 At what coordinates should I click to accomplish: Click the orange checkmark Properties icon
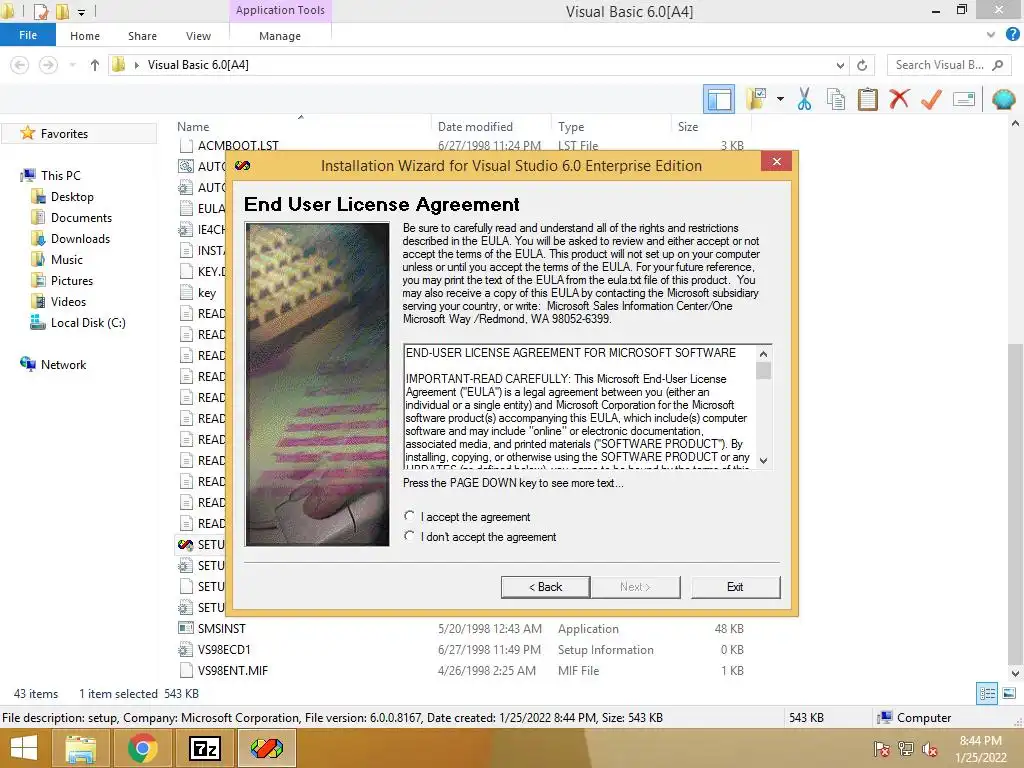pos(931,99)
